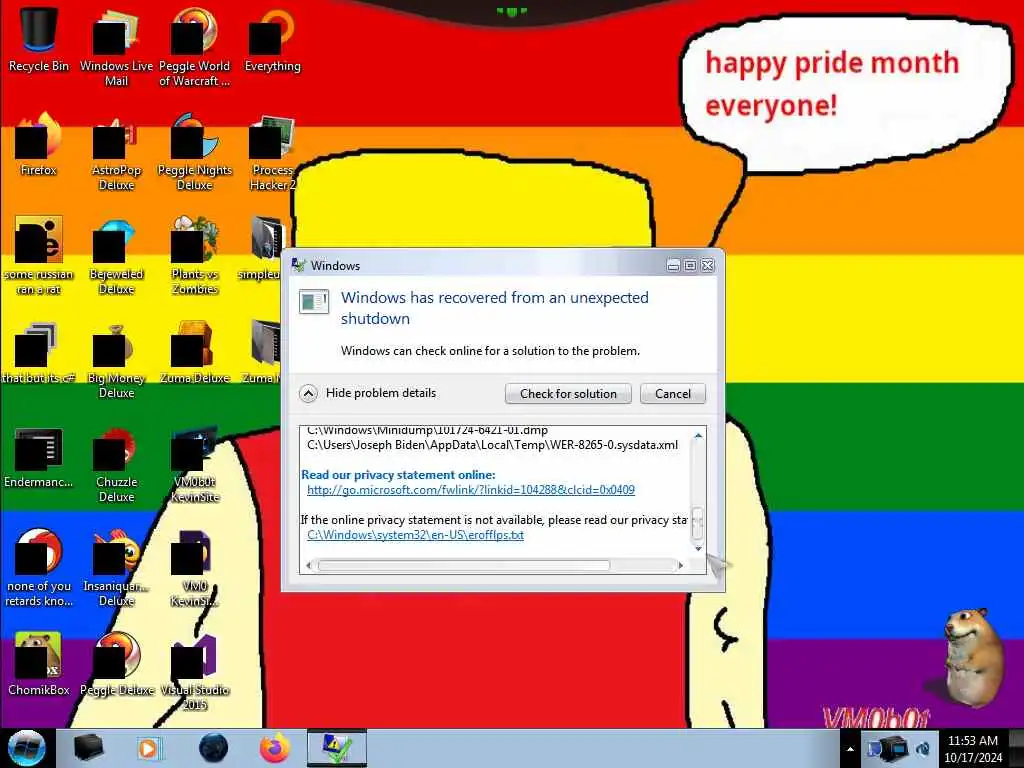Click the horizontal scrollbar left arrow
Screen dimensions: 1024x768
(x=309, y=566)
